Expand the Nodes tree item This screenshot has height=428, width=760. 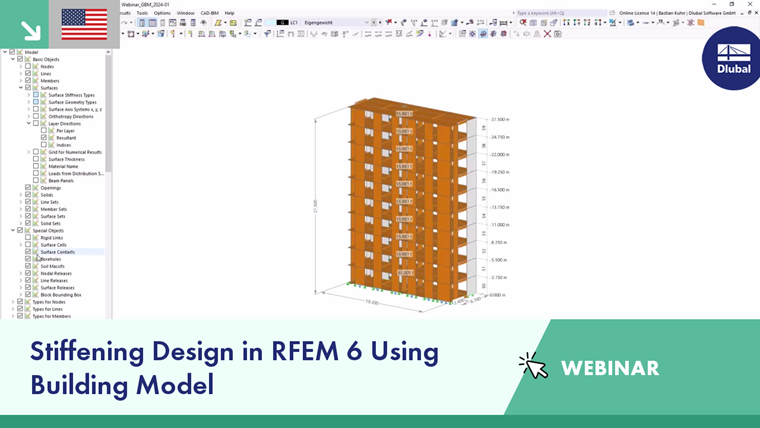[x=21, y=66]
